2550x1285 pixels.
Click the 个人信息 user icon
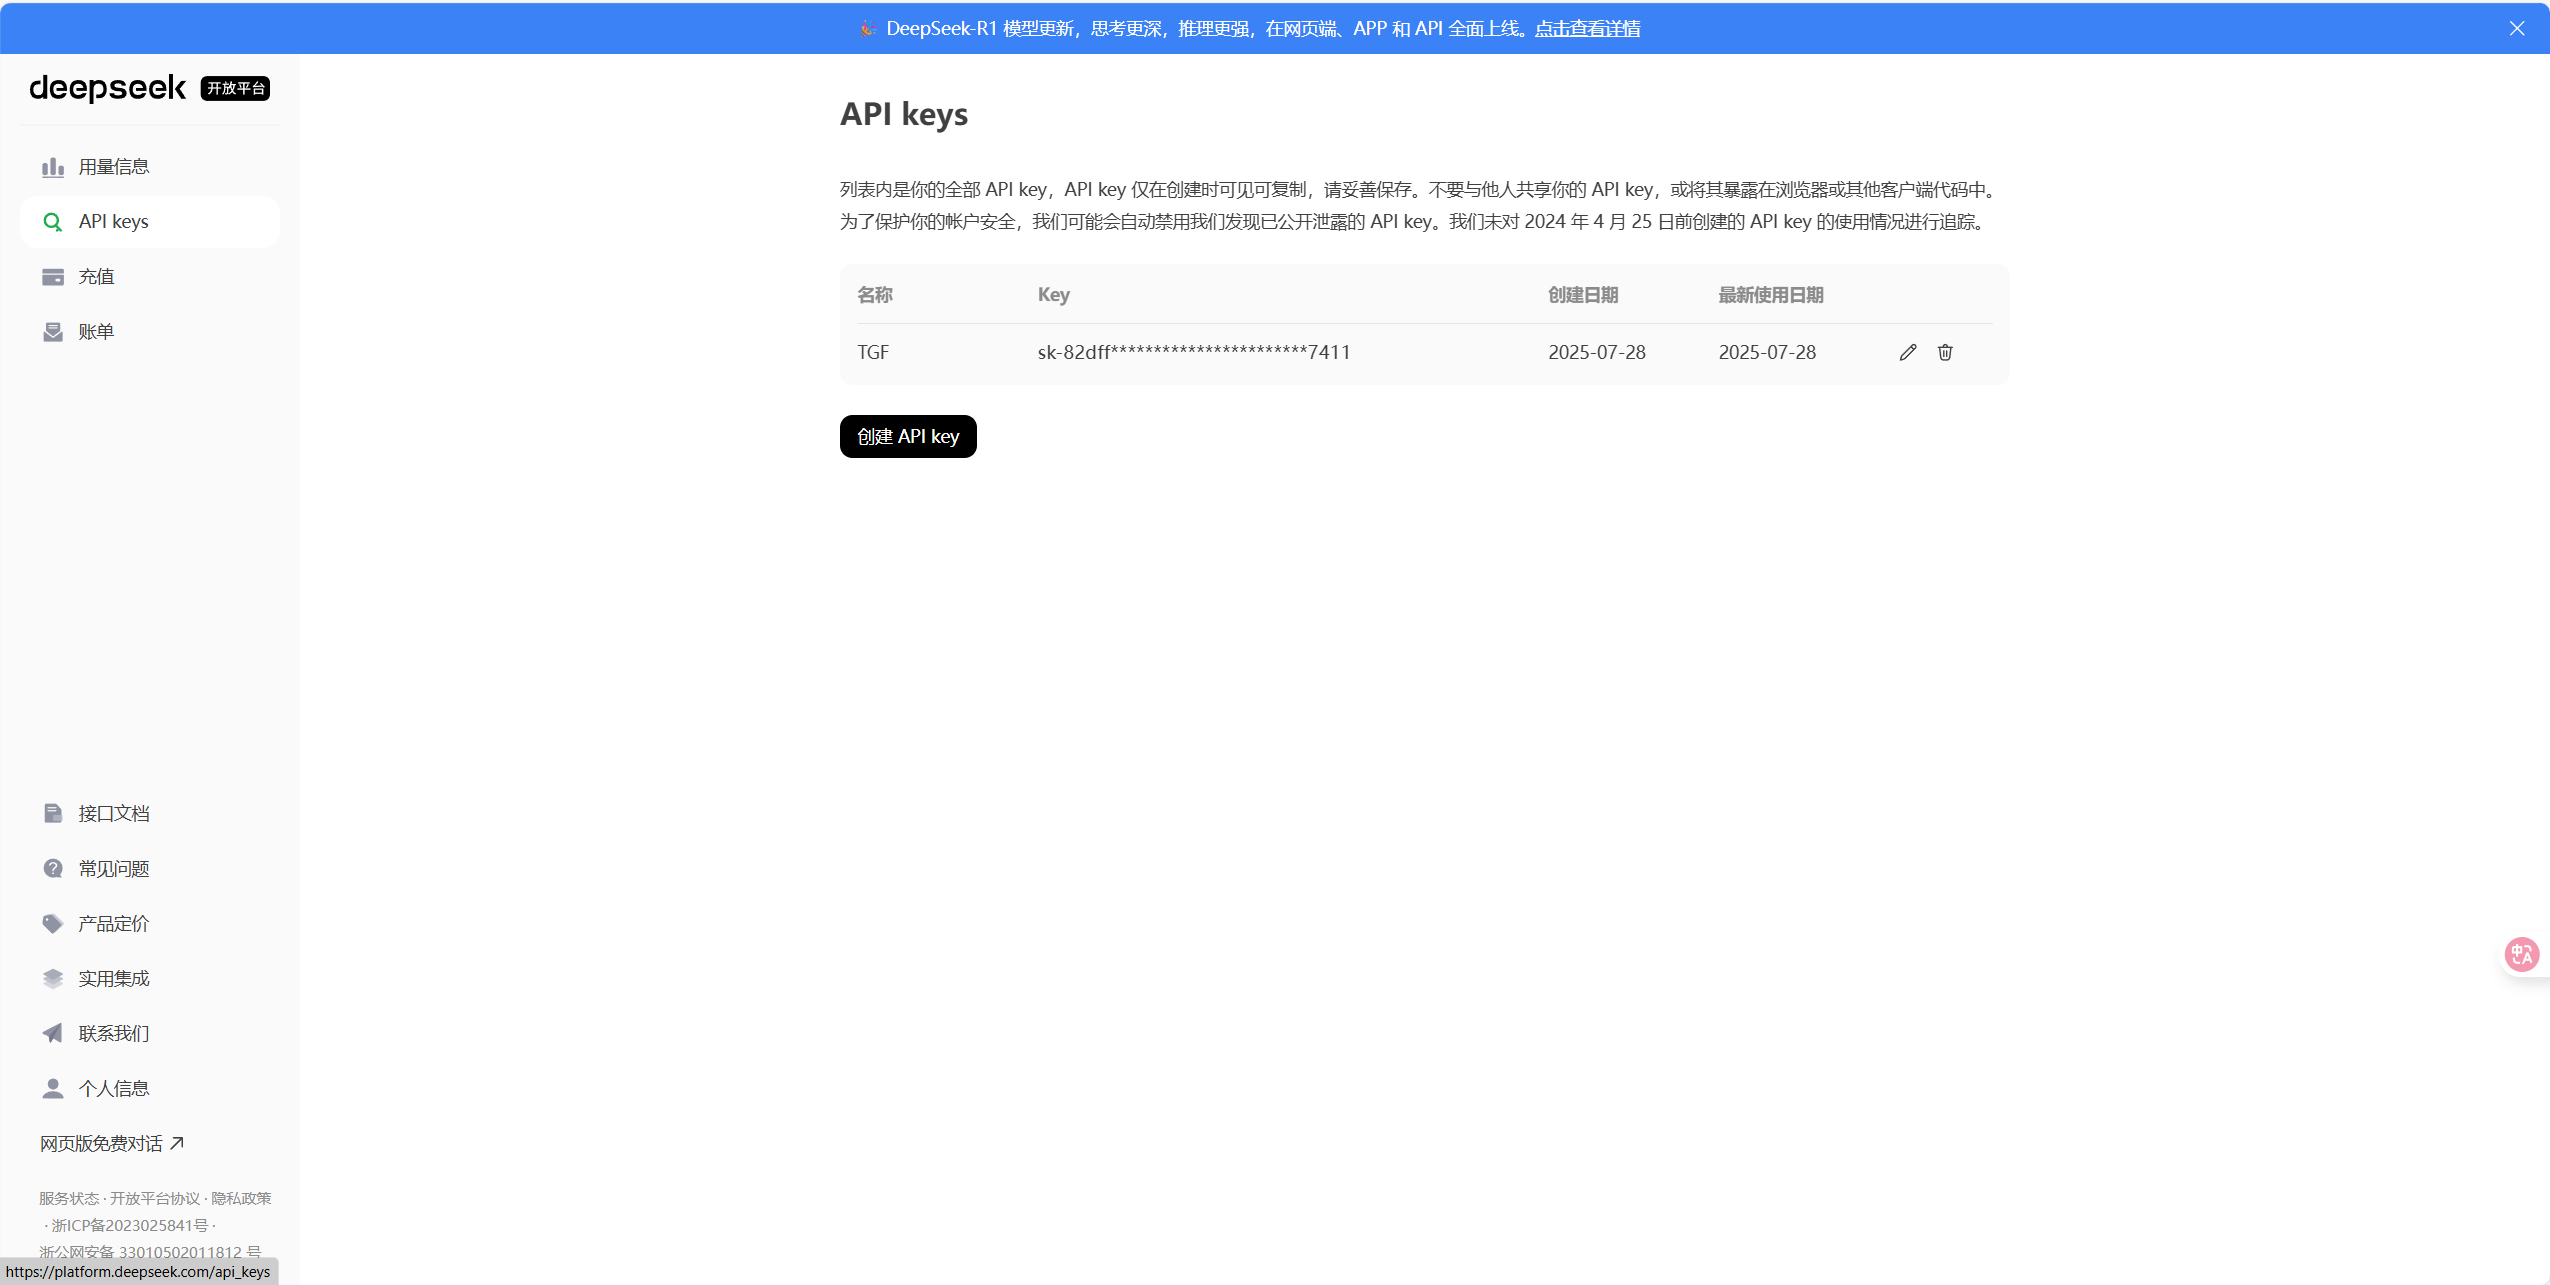coord(53,1089)
